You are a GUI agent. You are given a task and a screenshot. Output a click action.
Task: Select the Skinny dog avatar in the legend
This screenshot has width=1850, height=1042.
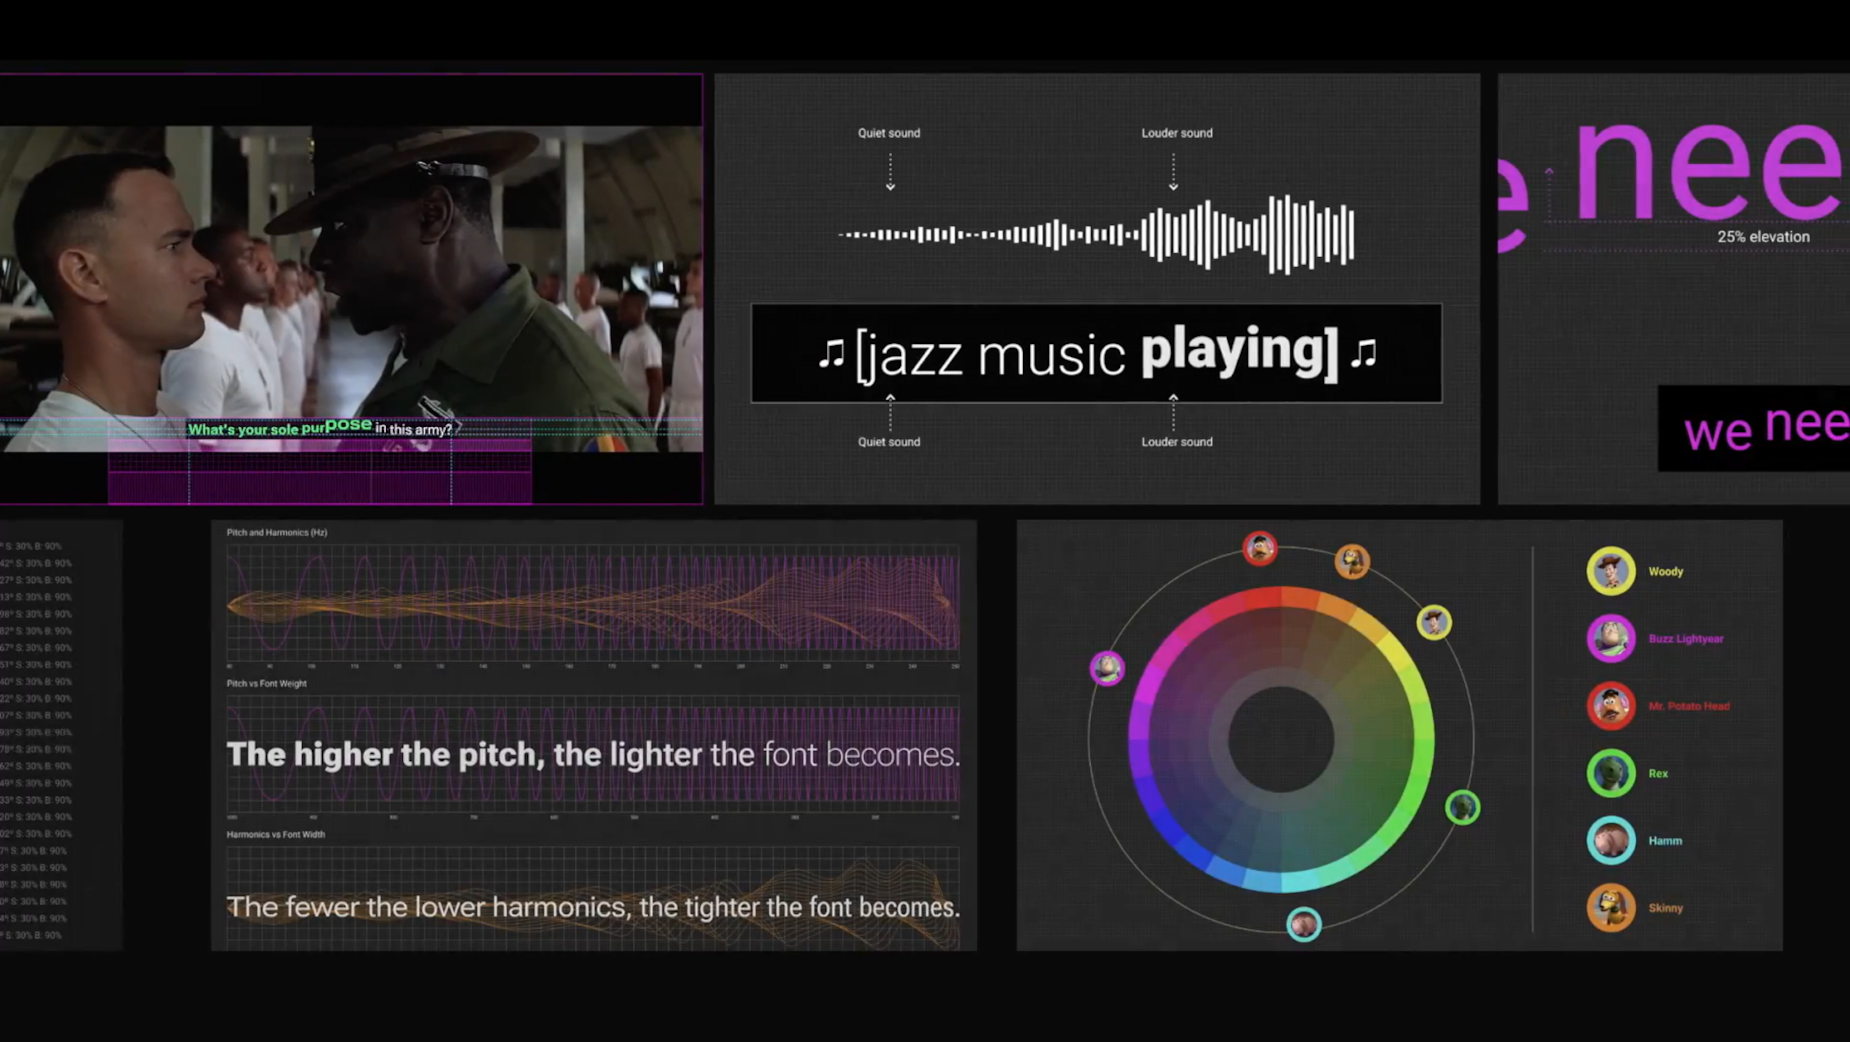(1610, 907)
